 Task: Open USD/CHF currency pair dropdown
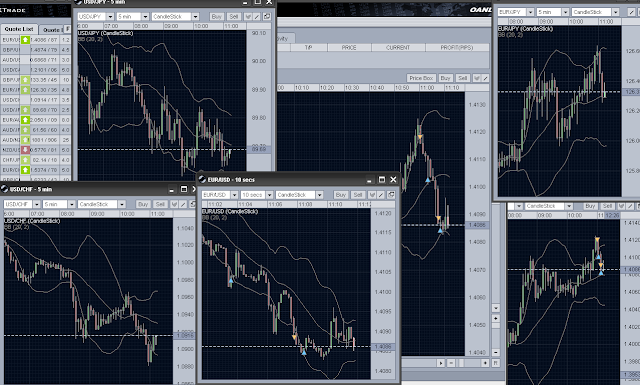36,204
